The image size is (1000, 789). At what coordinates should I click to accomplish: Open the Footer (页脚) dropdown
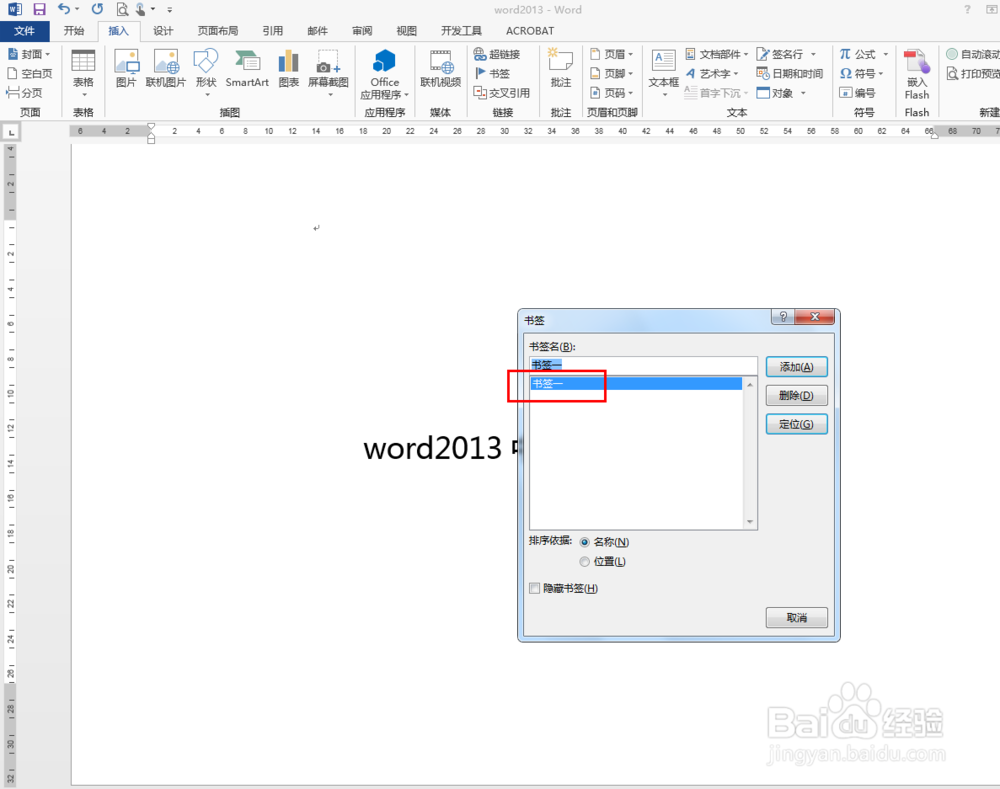click(612, 73)
